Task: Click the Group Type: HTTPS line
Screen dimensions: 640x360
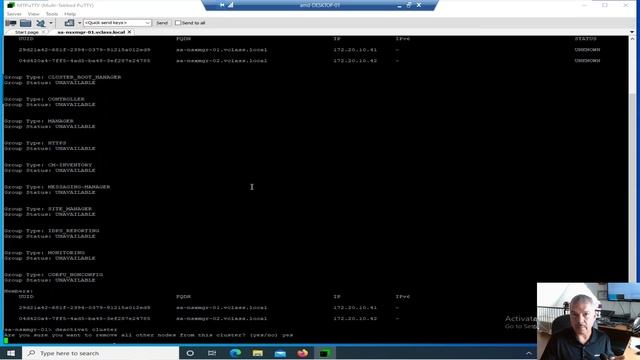Action: tap(36, 143)
